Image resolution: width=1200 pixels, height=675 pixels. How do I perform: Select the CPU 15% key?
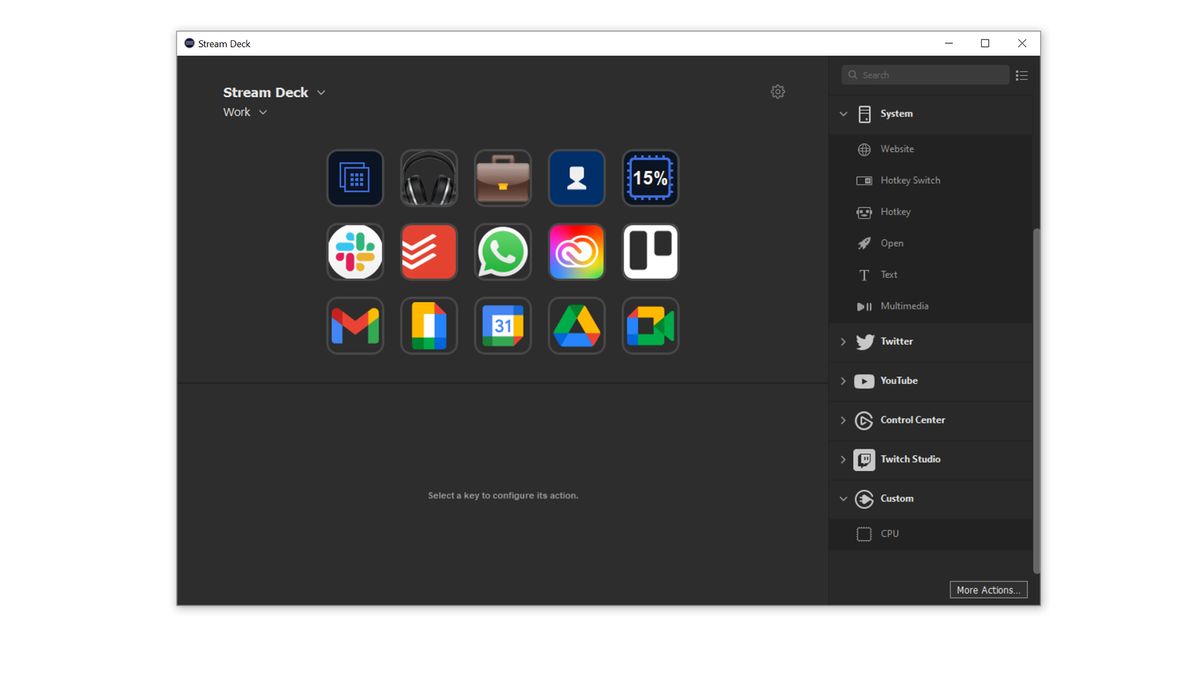pos(651,178)
